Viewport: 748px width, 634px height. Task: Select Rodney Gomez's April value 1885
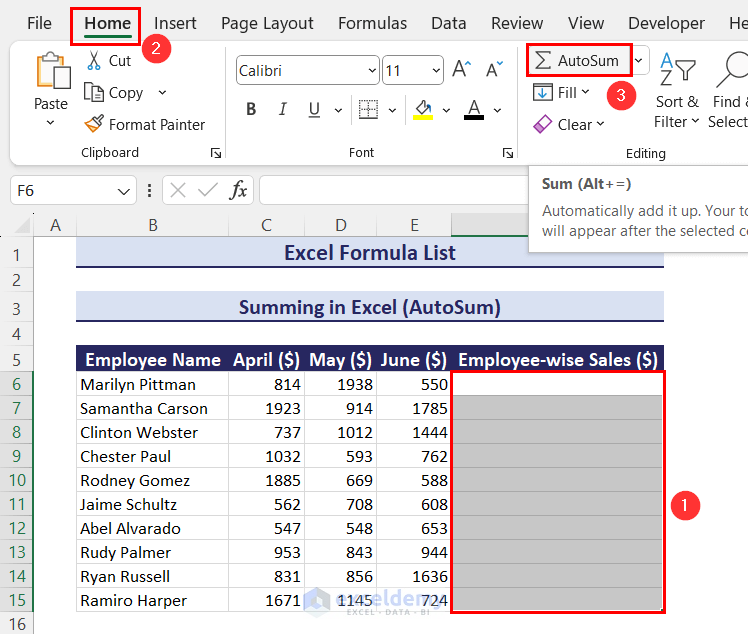[267, 480]
